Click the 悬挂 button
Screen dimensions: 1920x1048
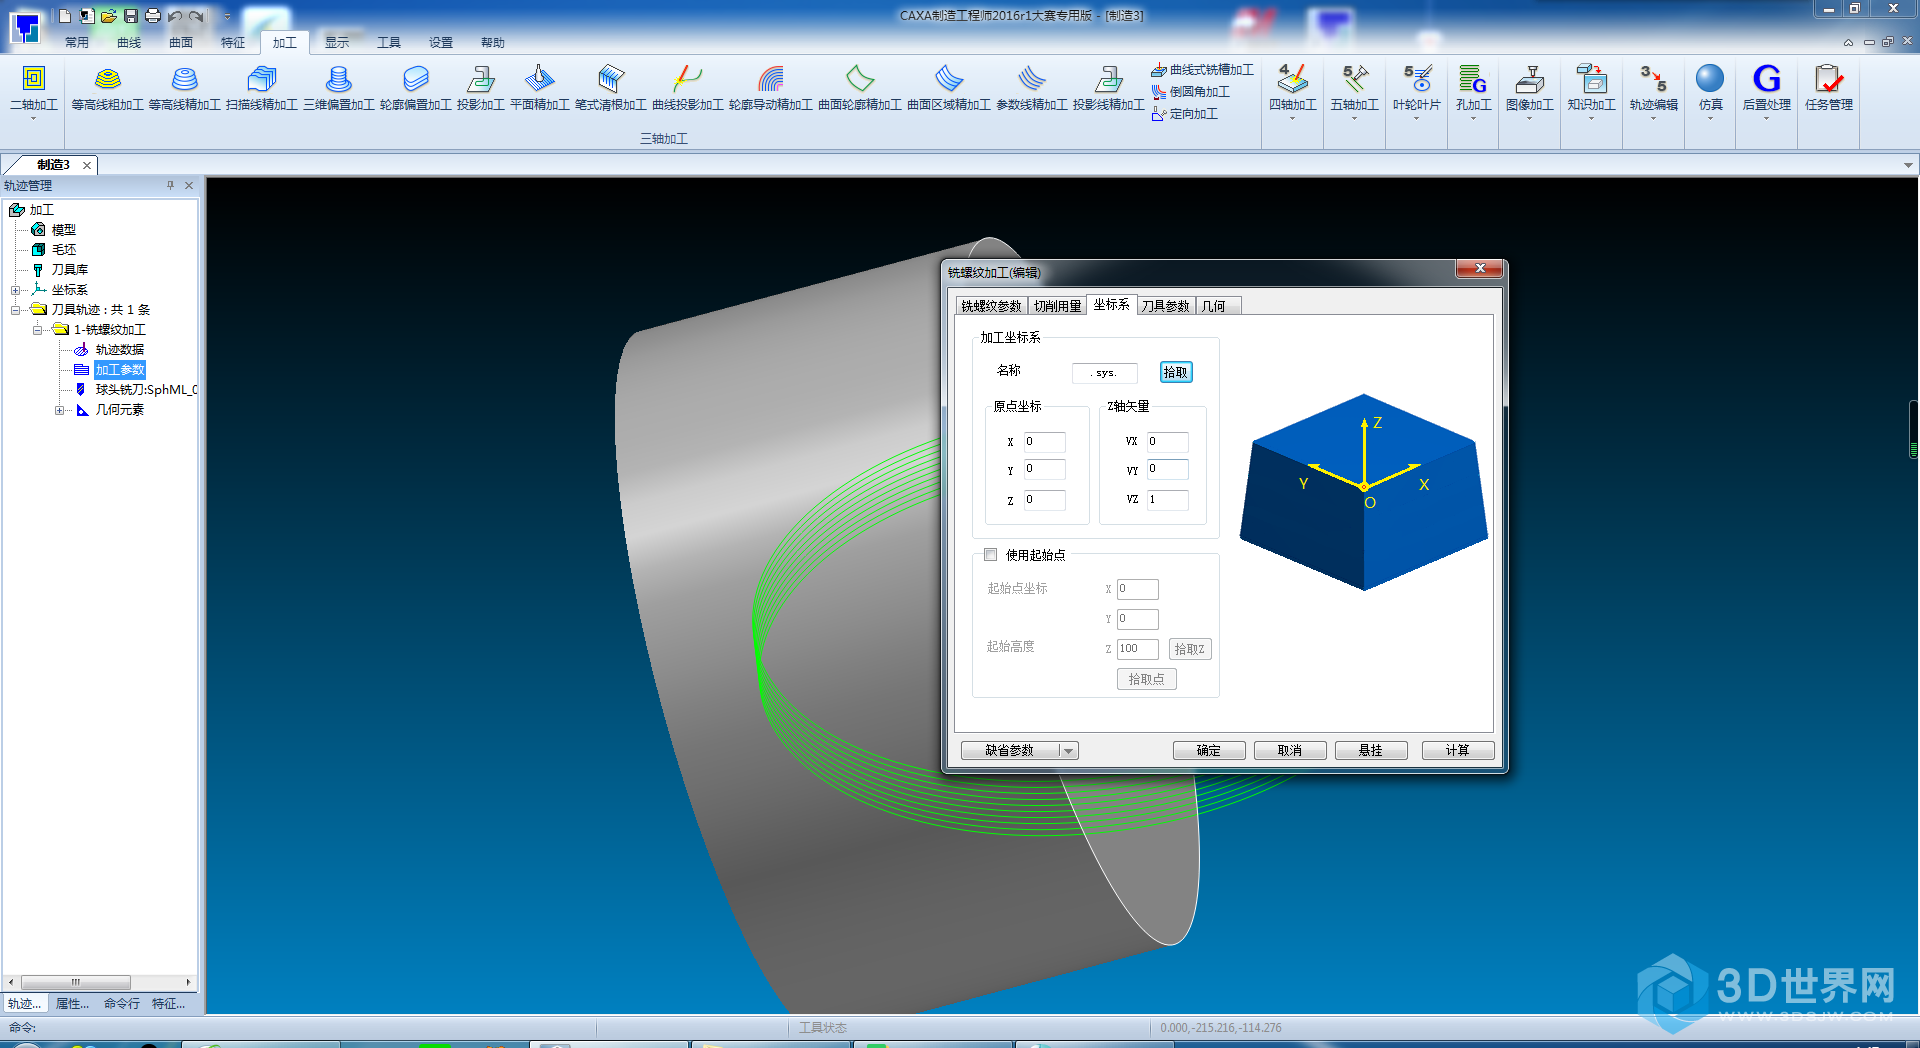(1371, 751)
